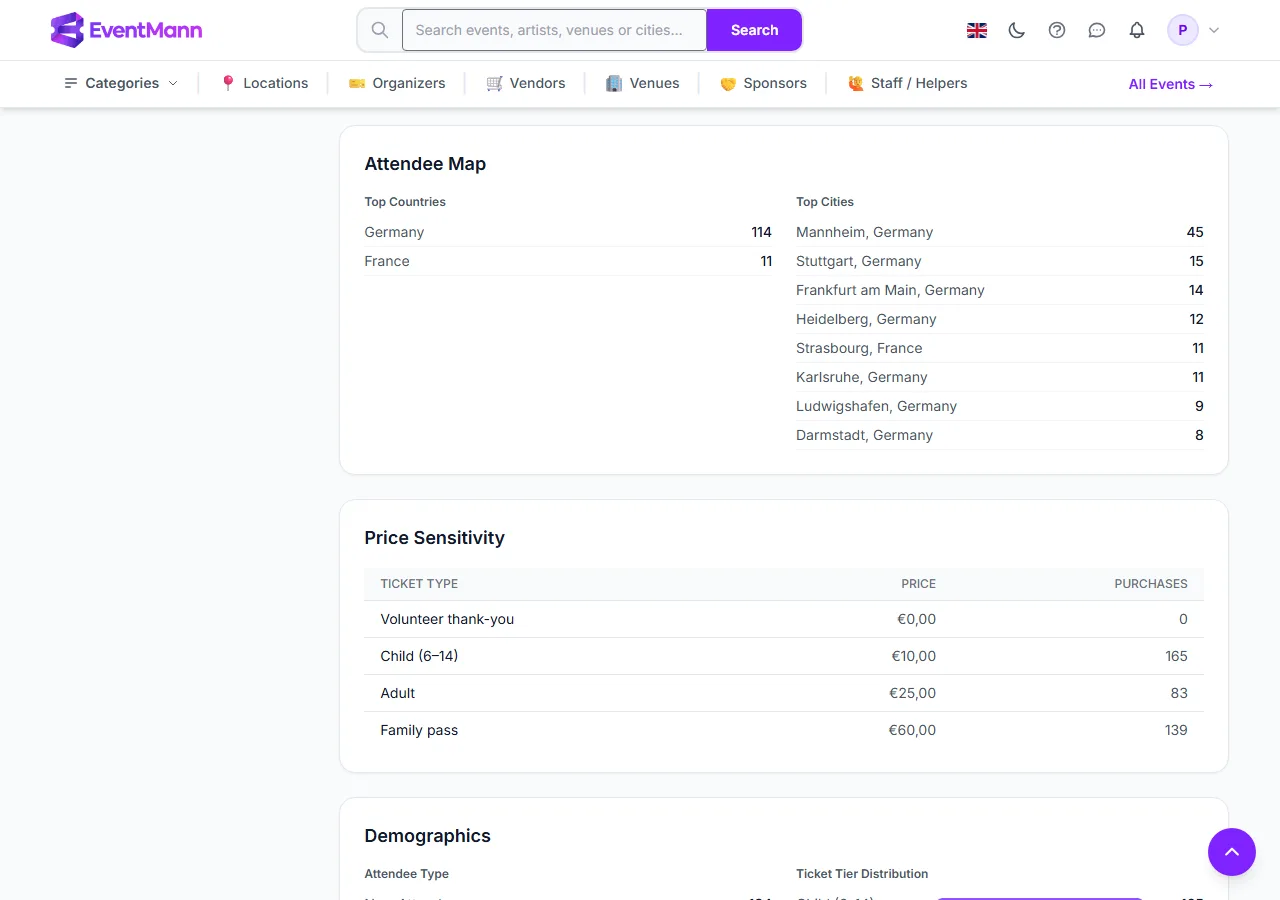Go to Sponsors
The height and width of the screenshot is (900, 1280).
click(x=763, y=83)
